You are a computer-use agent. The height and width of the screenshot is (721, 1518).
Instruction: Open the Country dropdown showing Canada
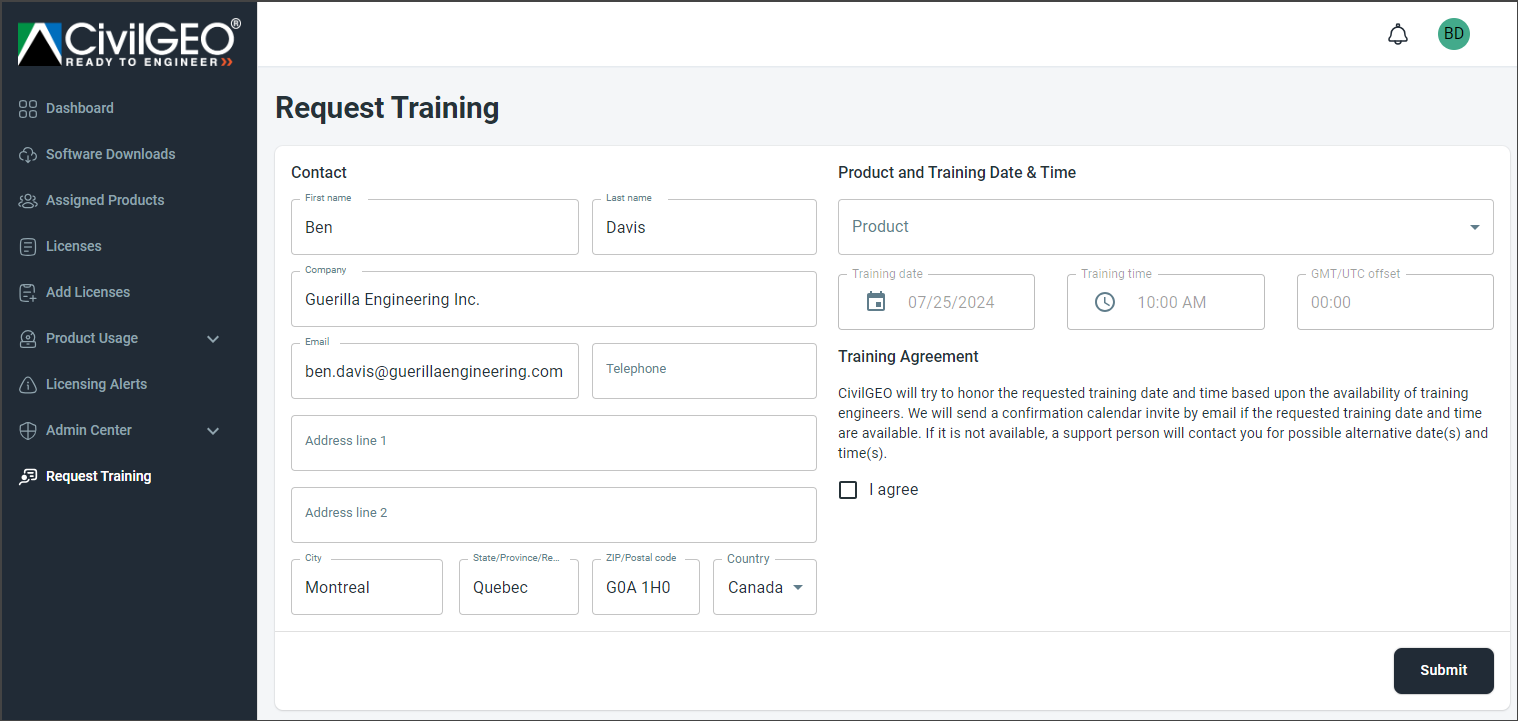(x=765, y=587)
